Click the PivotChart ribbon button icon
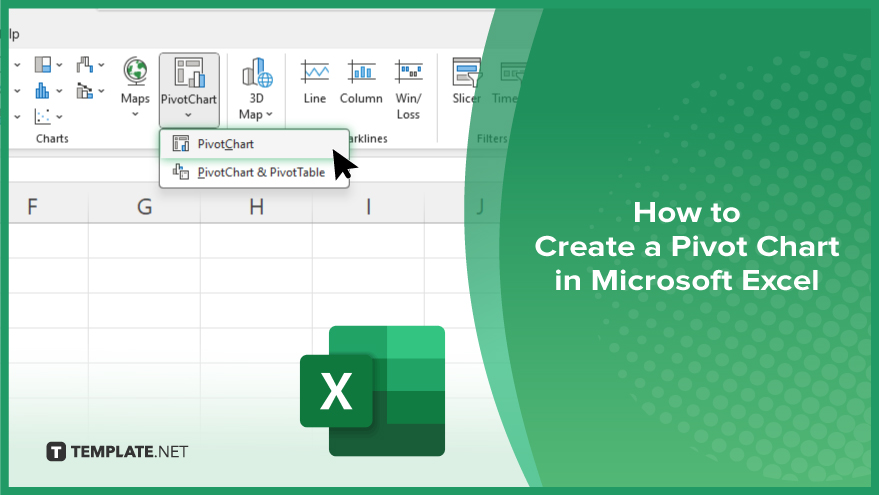The height and width of the screenshot is (495, 879). 189,72
